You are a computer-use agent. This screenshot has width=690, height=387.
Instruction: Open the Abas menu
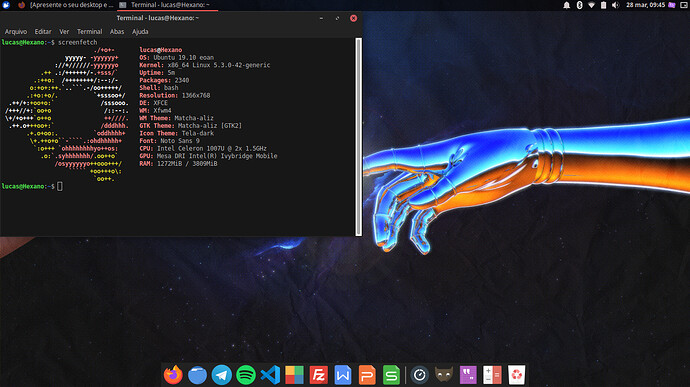click(117, 32)
